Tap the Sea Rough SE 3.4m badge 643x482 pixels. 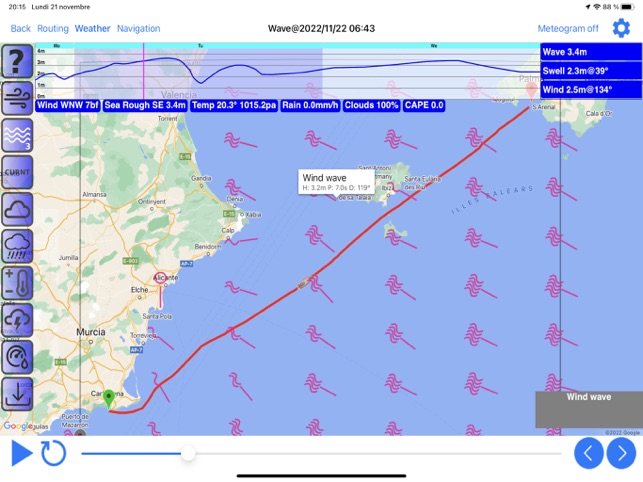145,105
